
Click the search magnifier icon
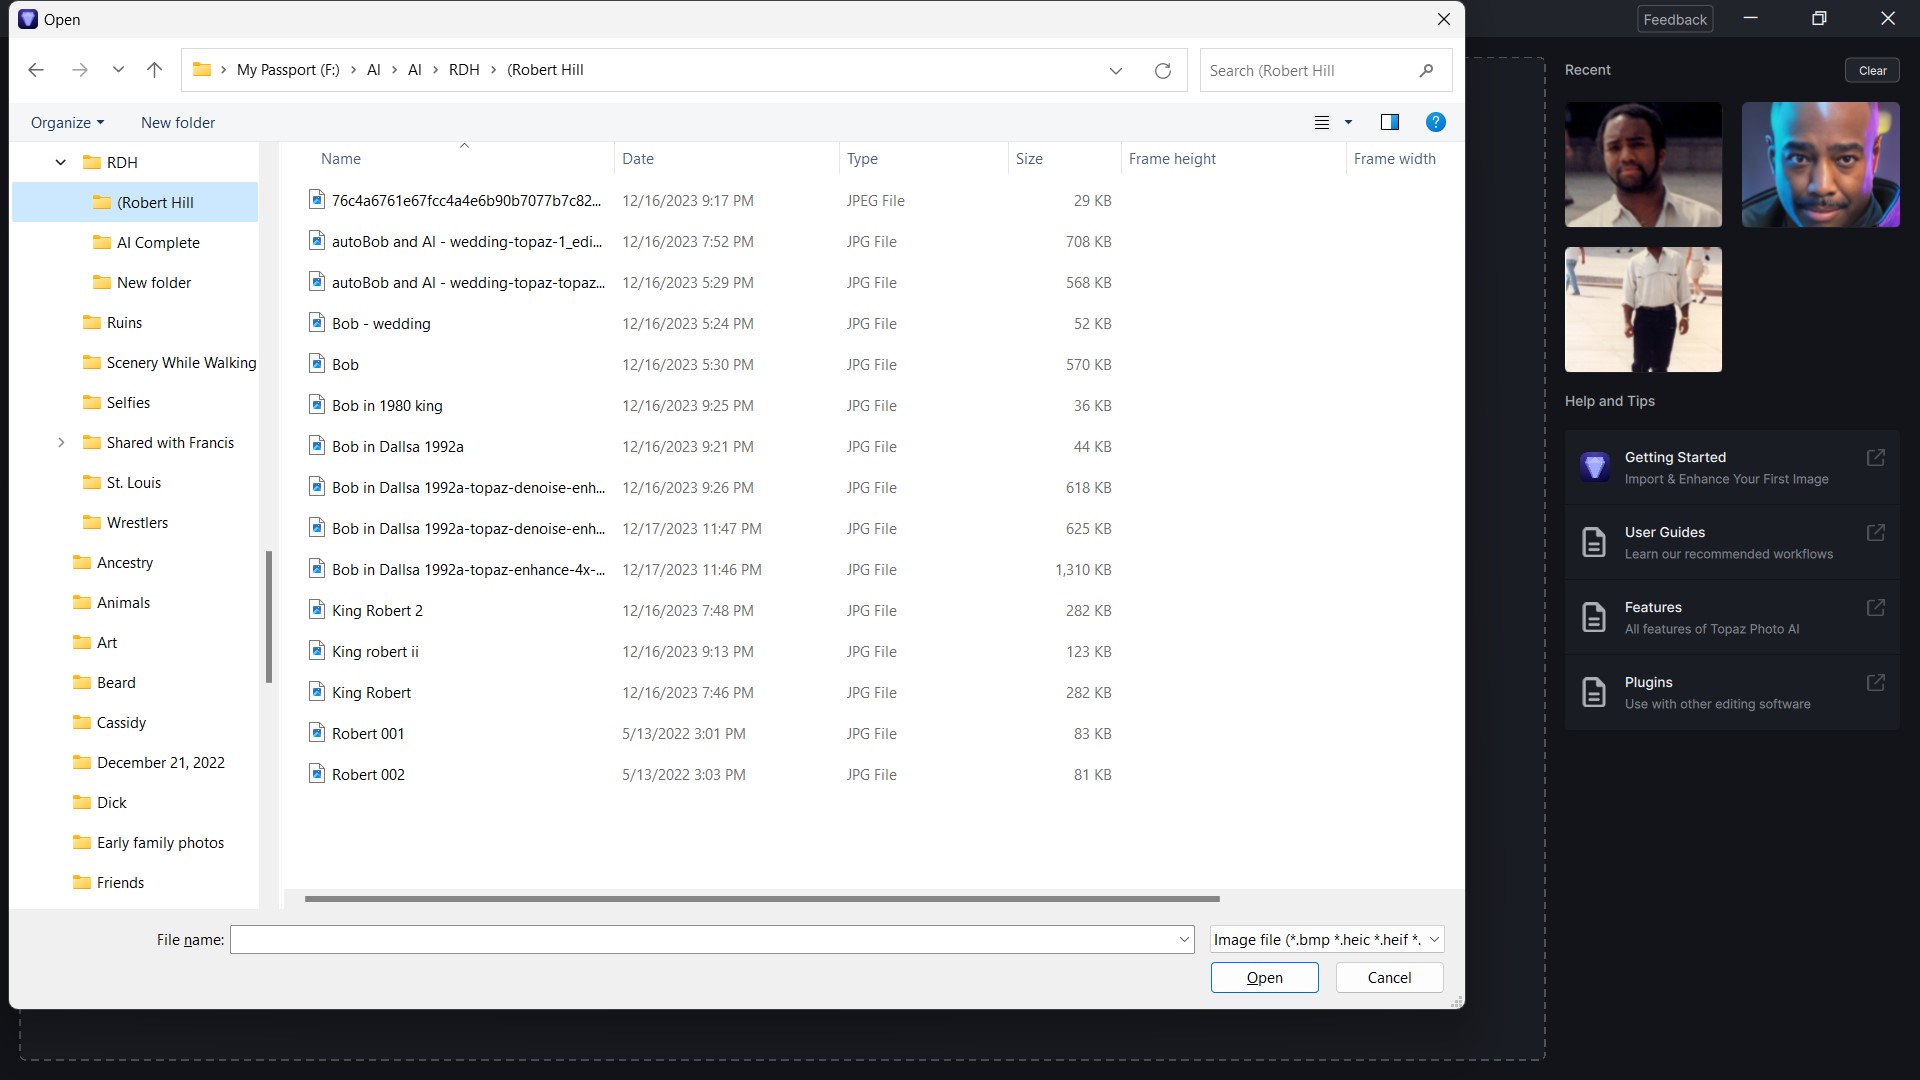1426,70
